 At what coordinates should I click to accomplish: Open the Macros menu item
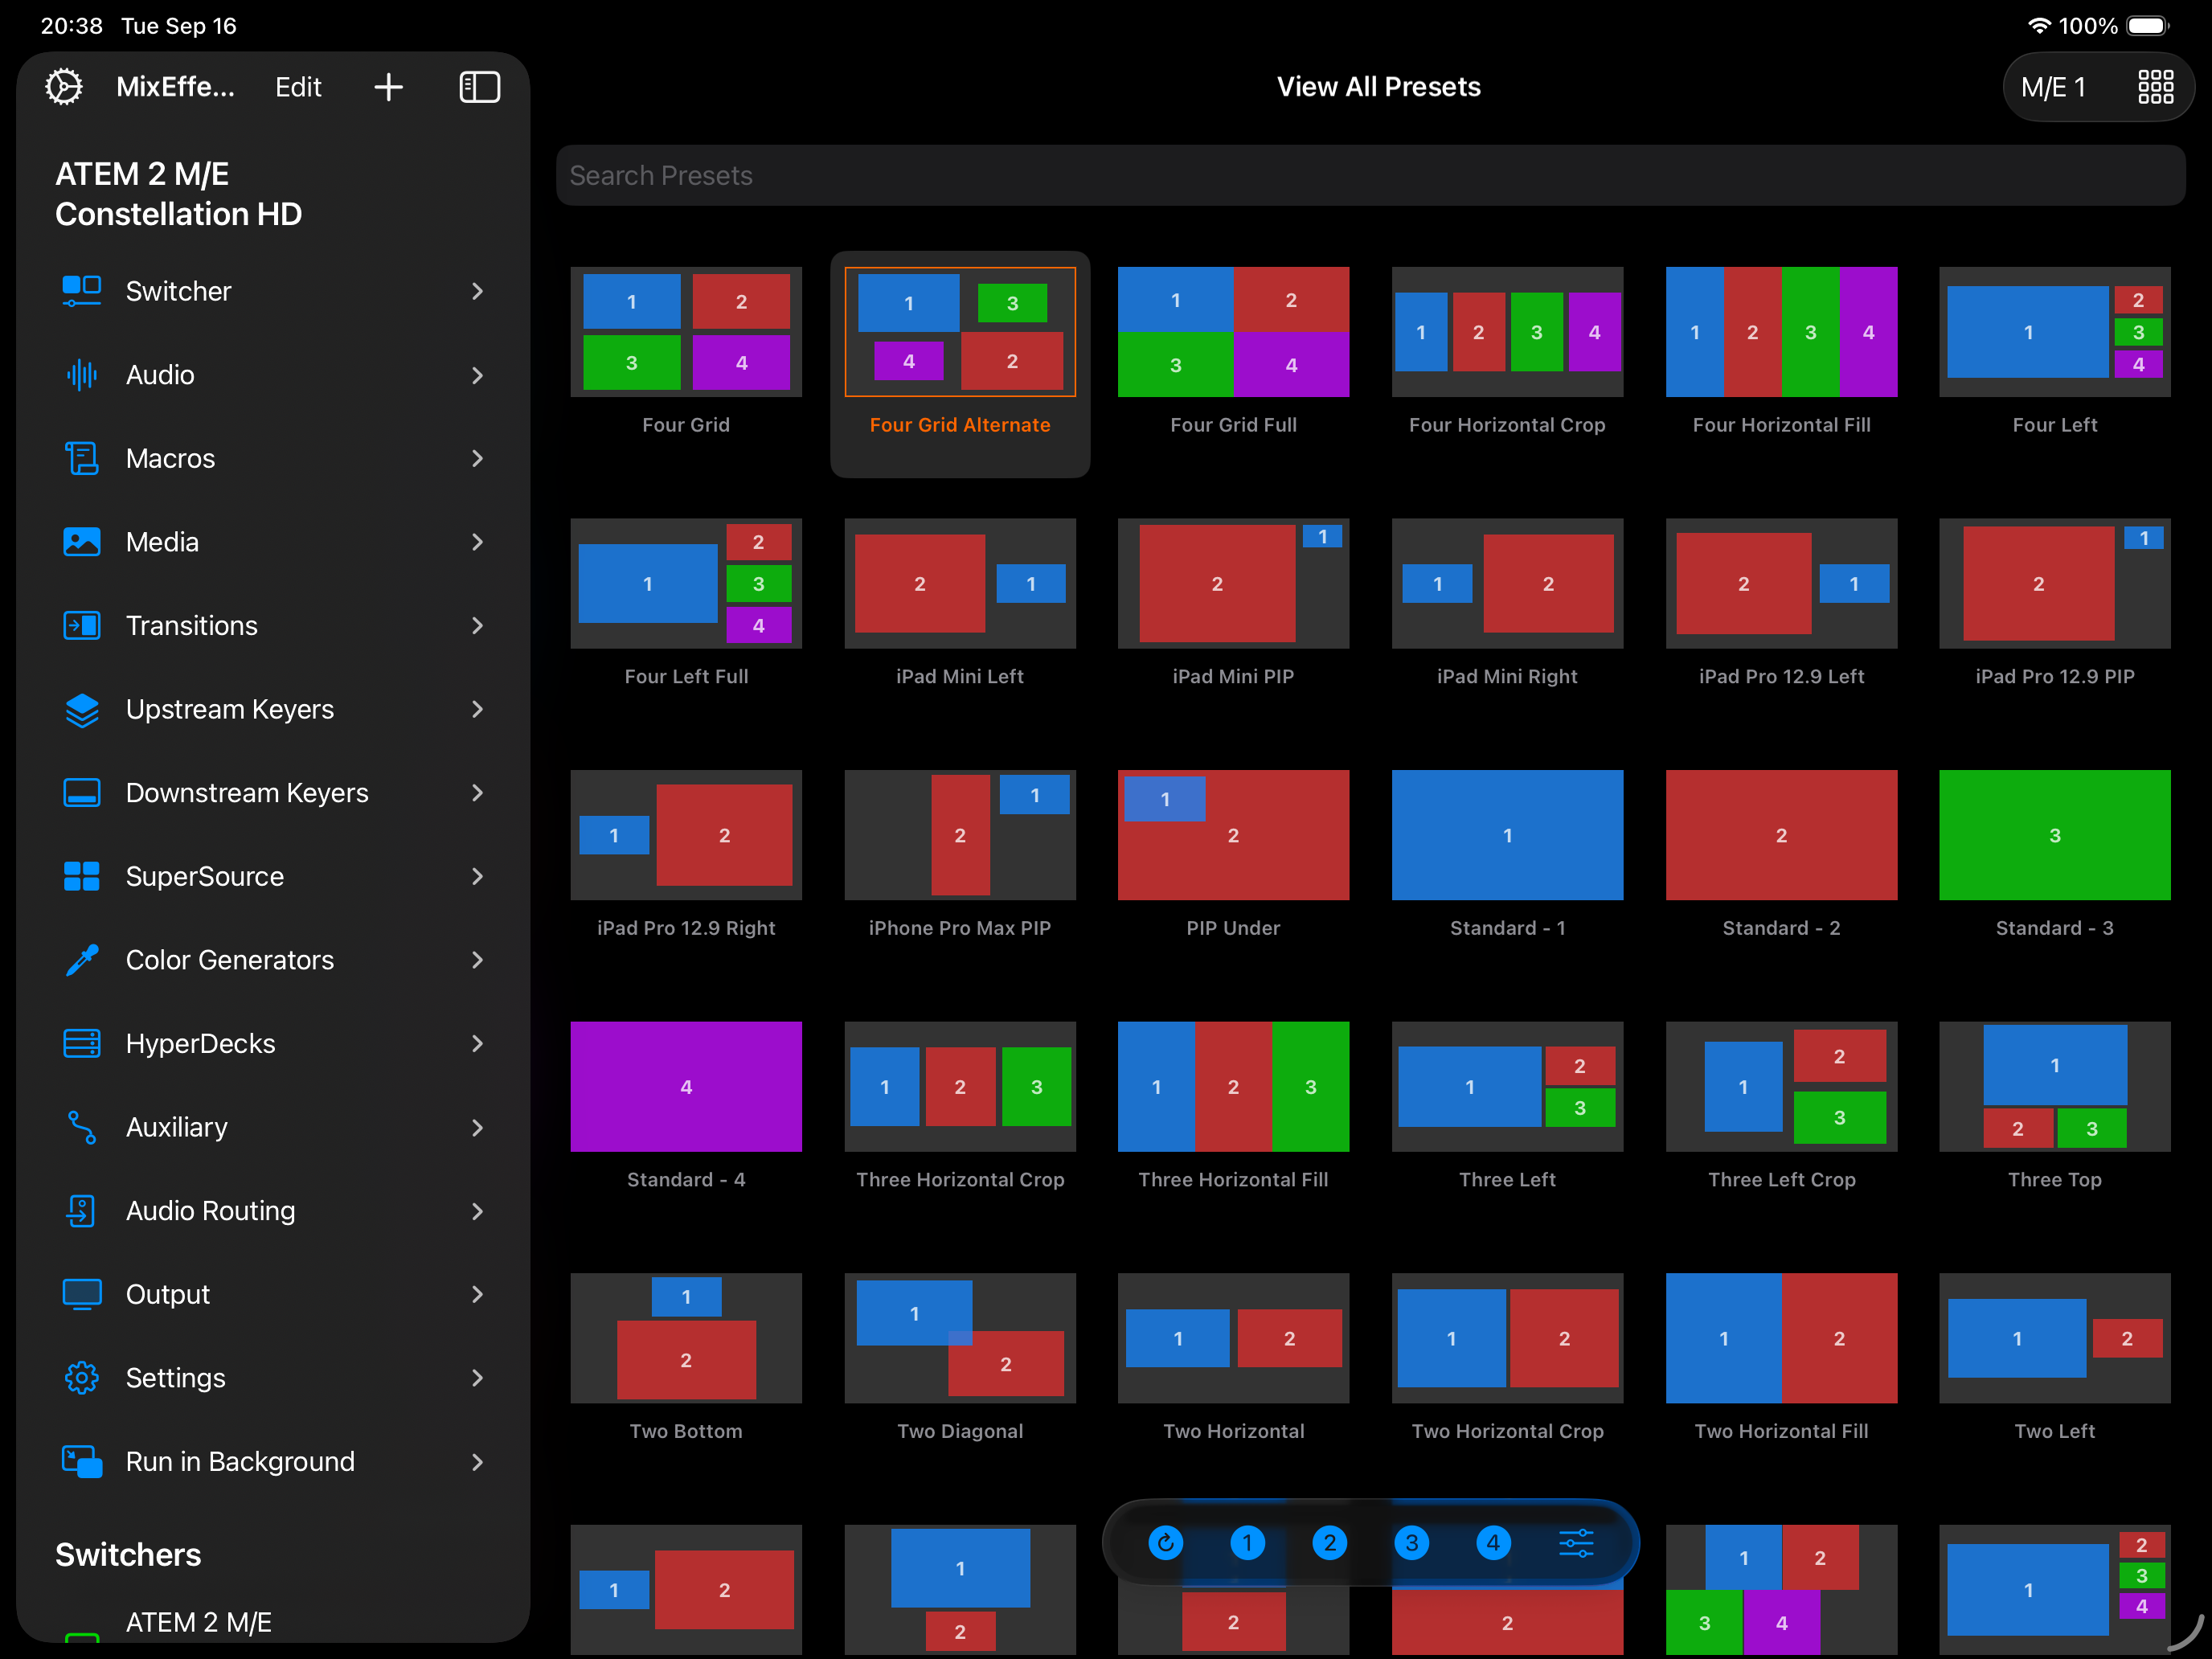point(170,458)
